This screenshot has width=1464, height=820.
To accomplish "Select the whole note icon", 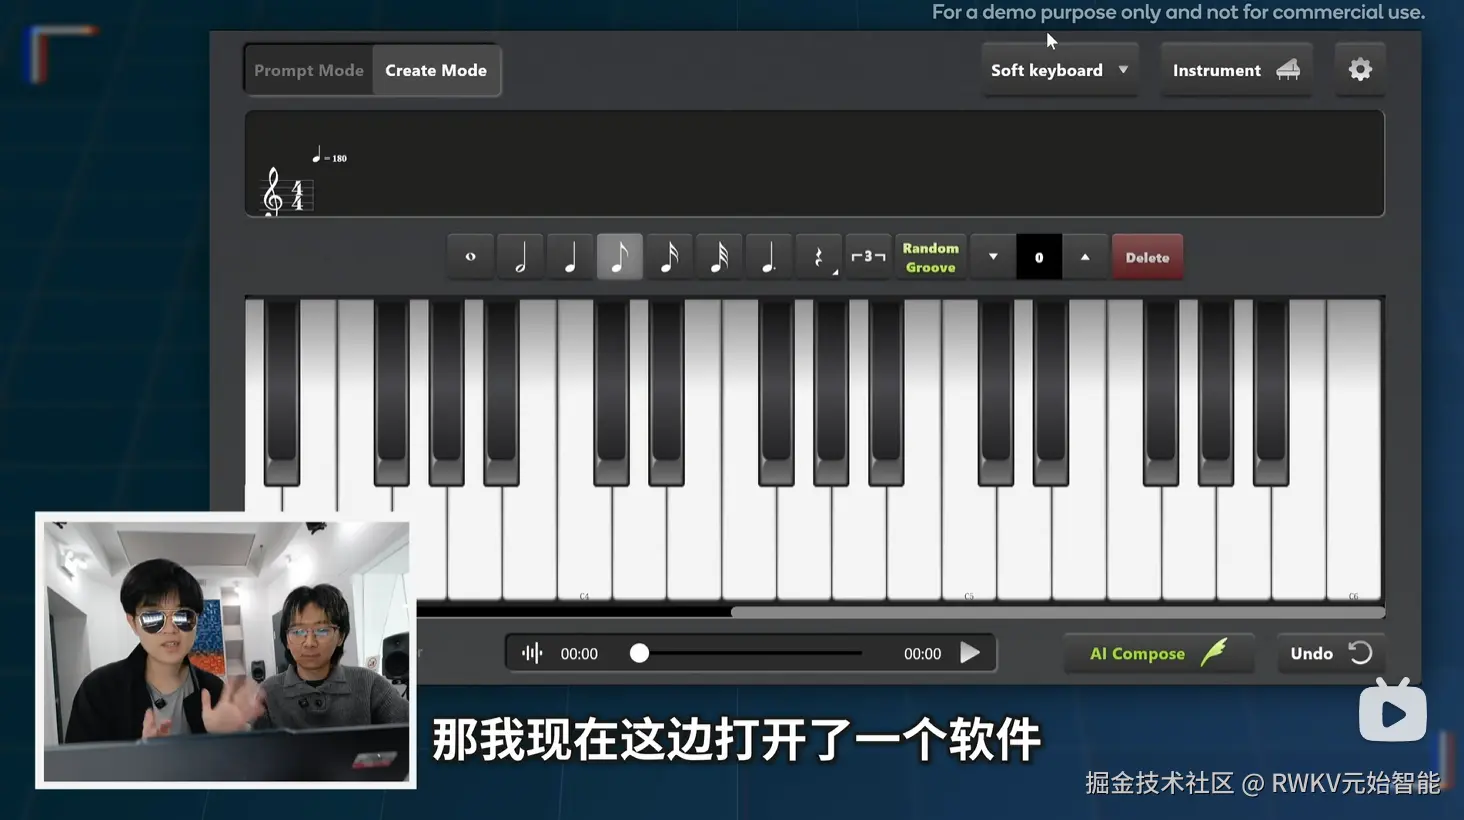I will click(x=470, y=256).
